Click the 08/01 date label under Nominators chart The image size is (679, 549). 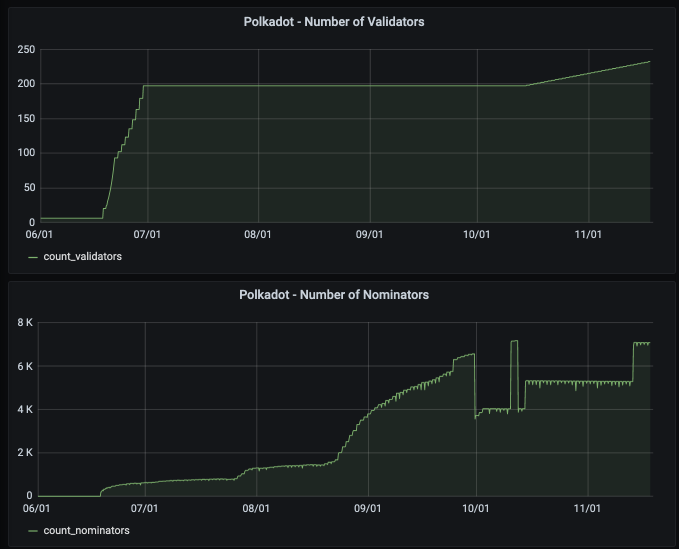256,508
